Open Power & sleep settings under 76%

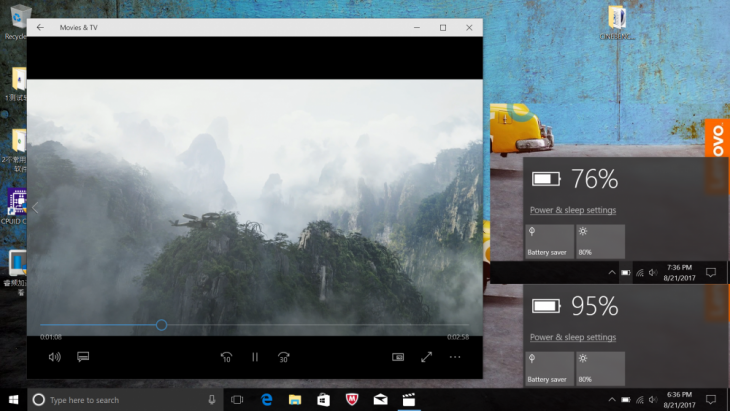click(573, 210)
